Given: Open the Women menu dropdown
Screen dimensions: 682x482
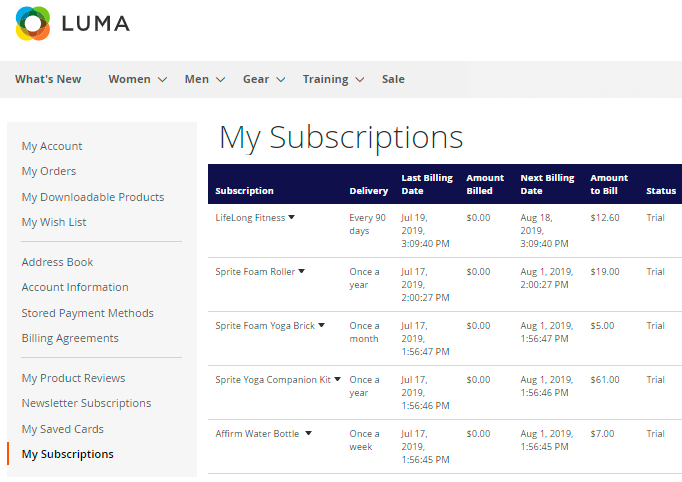Looking at the screenshot, I should (137, 79).
